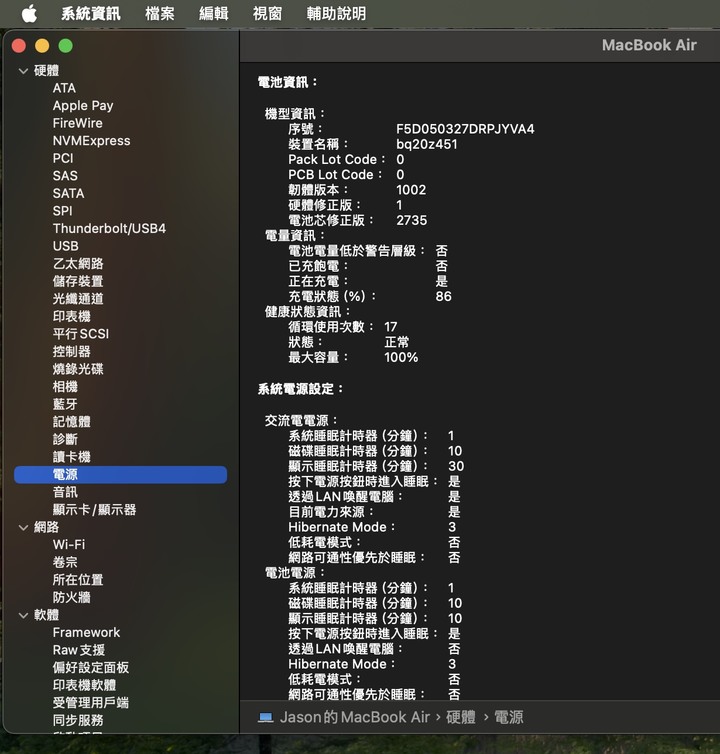Screen dimensions: 720x754
Task: Select PCI in the sidebar
Action: (x=63, y=158)
